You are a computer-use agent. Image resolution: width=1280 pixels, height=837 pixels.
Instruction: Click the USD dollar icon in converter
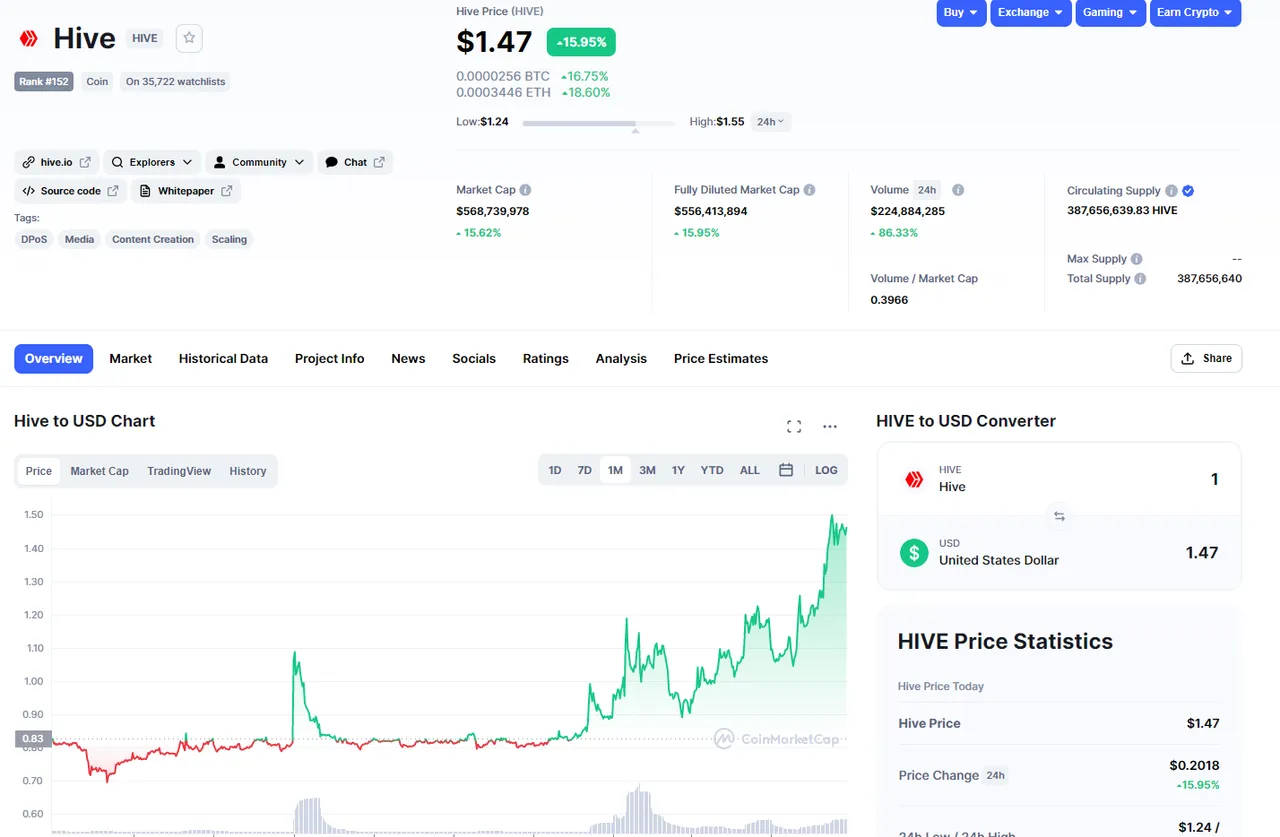pyautogui.click(x=914, y=552)
